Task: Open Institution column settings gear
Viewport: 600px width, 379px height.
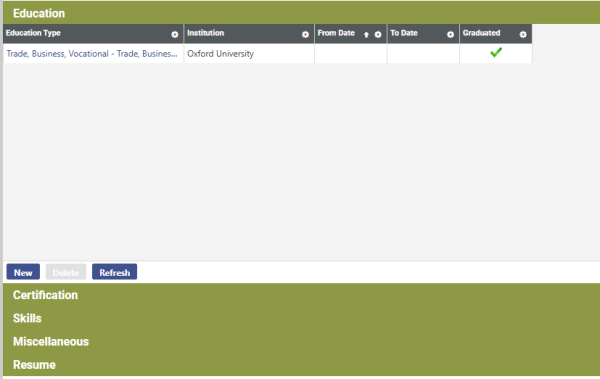Action: (x=305, y=34)
